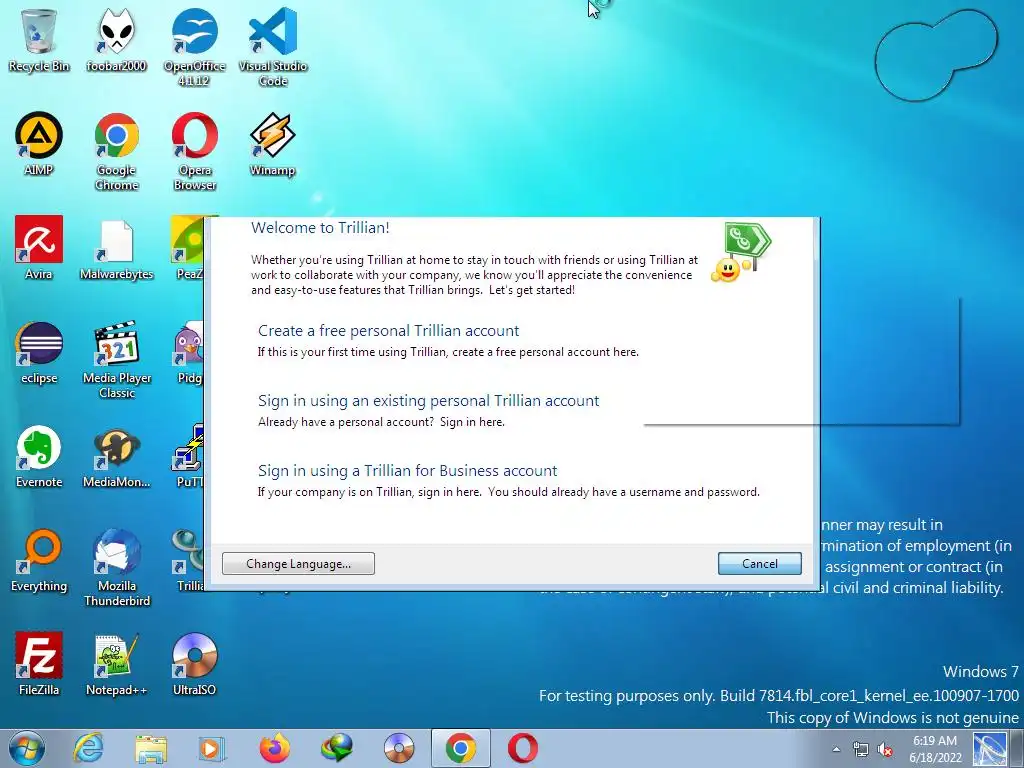Click the Opera icon in the taskbar
Screen dimensions: 1024x768
click(x=523, y=748)
